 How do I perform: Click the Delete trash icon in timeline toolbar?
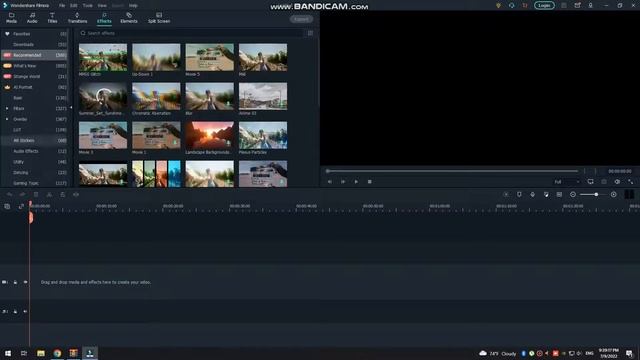coord(36,195)
